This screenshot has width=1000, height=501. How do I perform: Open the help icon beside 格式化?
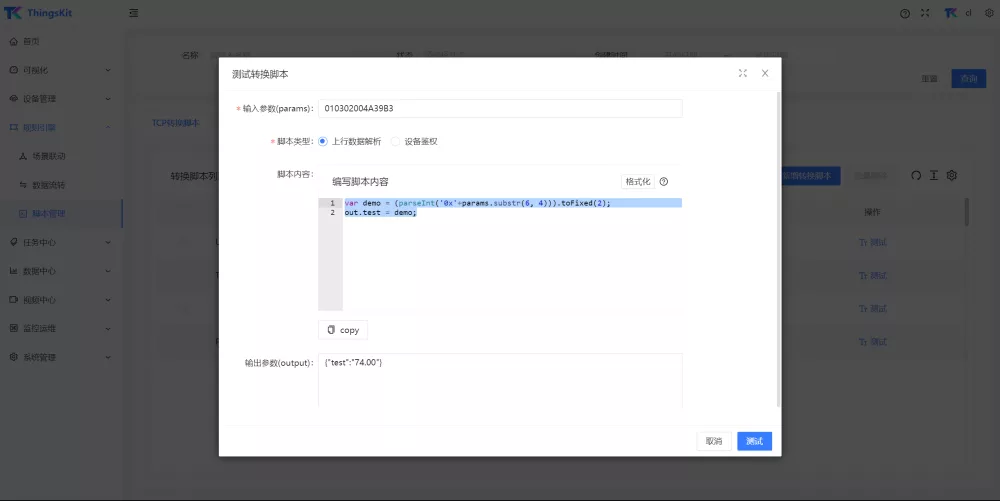click(664, 182)
